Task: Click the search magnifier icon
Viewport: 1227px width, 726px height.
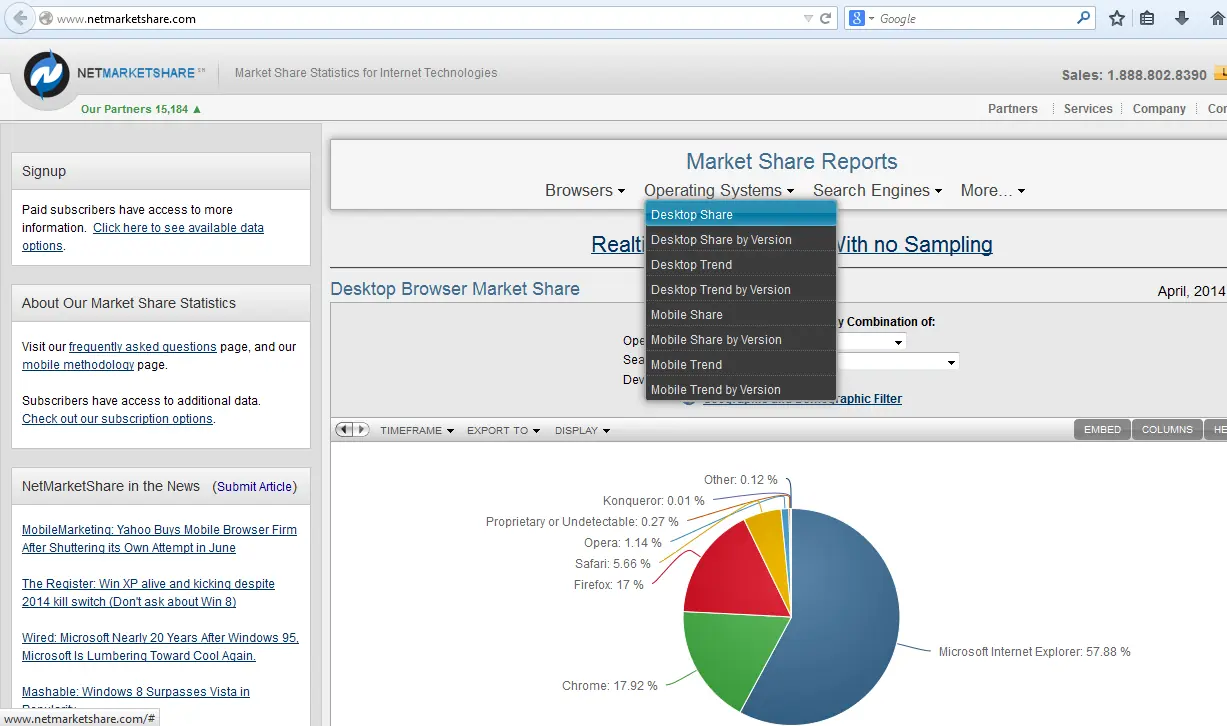Action: pos(1083,18)
